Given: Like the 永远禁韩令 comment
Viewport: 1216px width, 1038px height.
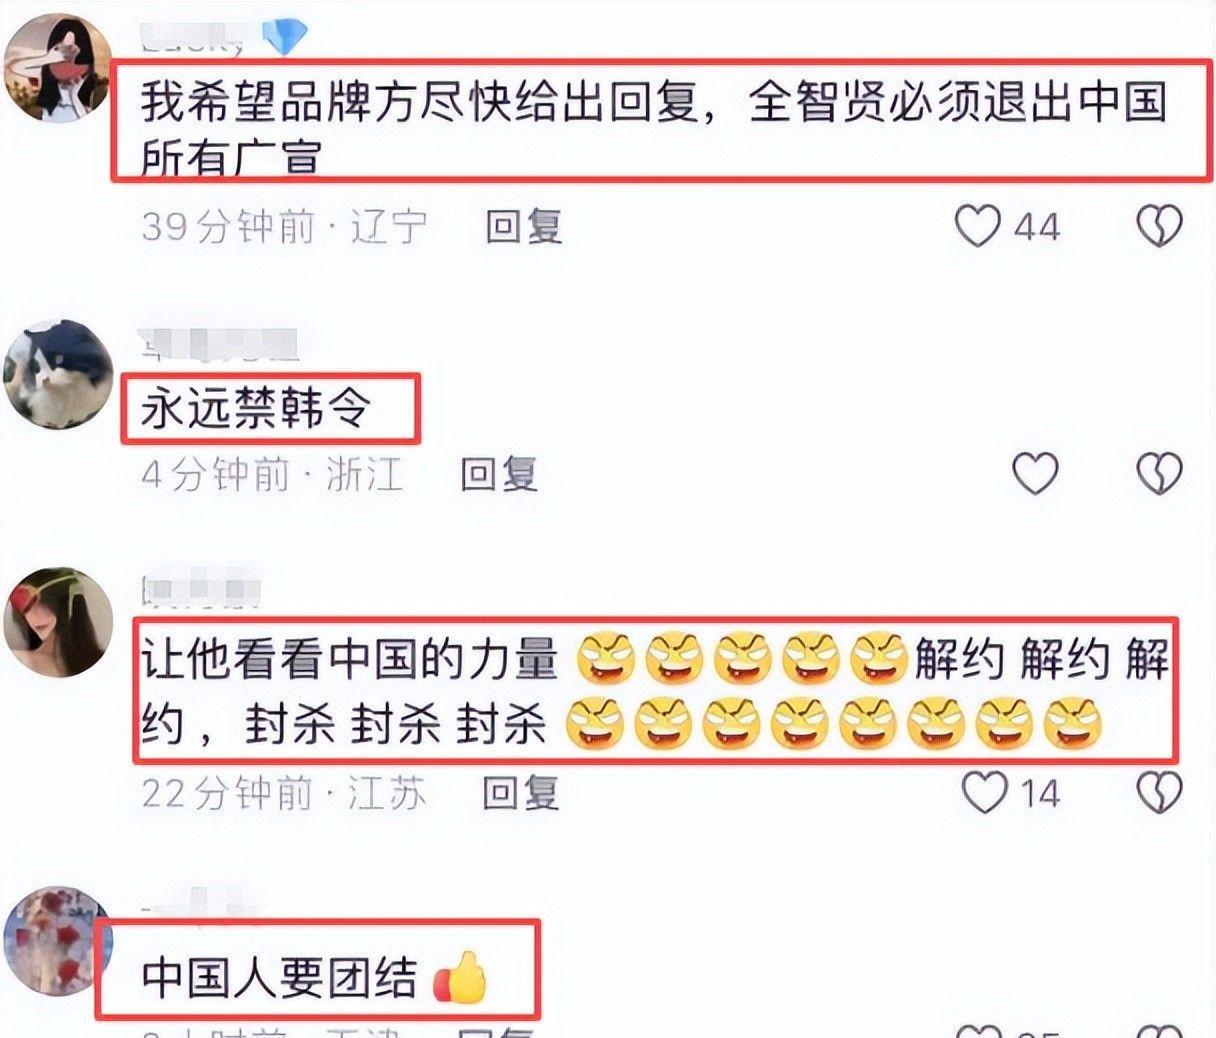Looking at the screenshot, I should (x=1035, y=473).
